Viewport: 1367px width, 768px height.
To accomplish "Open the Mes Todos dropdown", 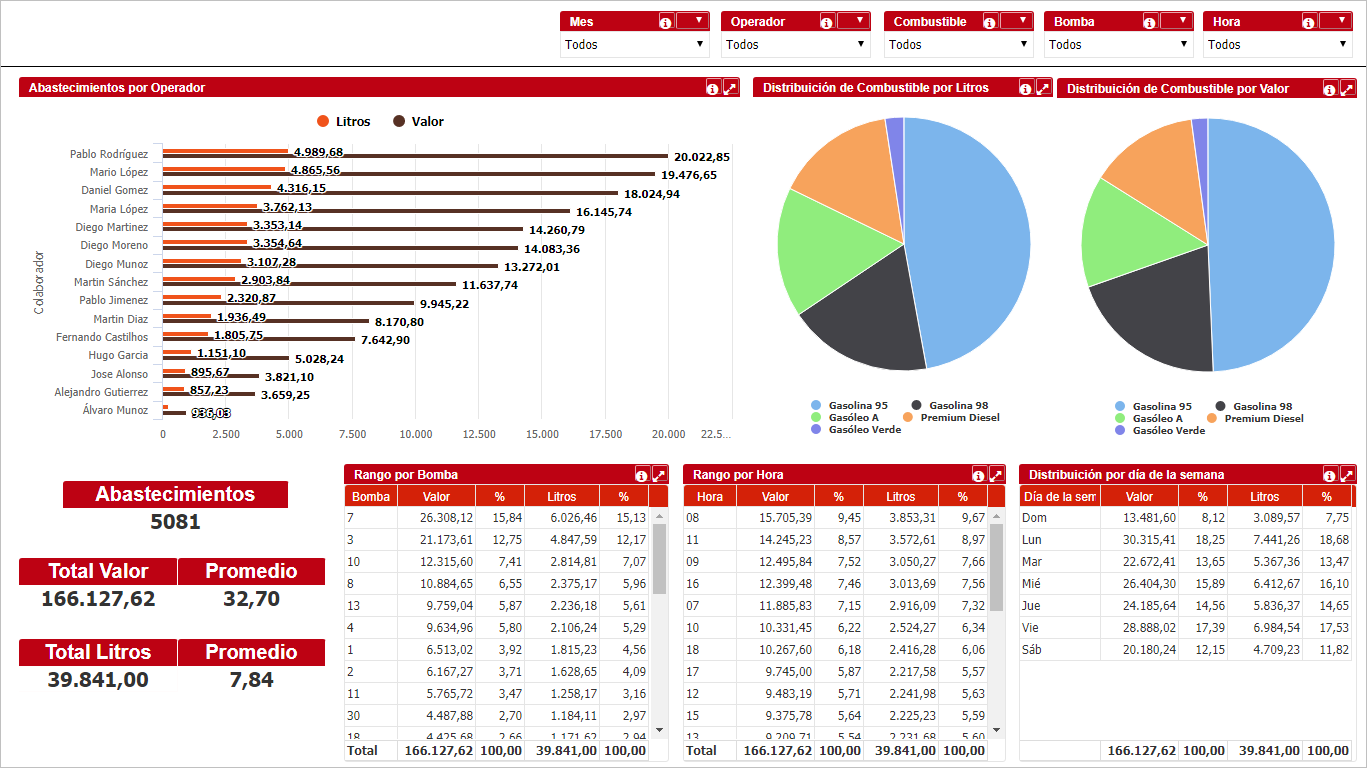I will click(635, 45).
